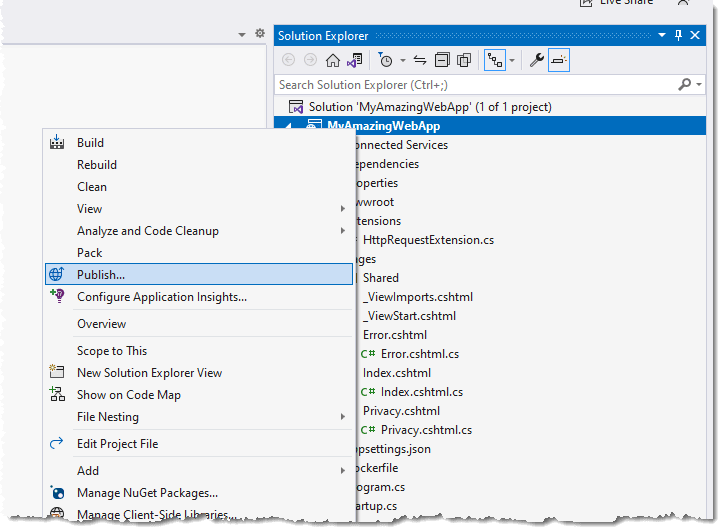Click C# icon beside Error.cshtml.cs
Image resolution: width=723 pixels, height=532 pixels.
tap(368, 354)
